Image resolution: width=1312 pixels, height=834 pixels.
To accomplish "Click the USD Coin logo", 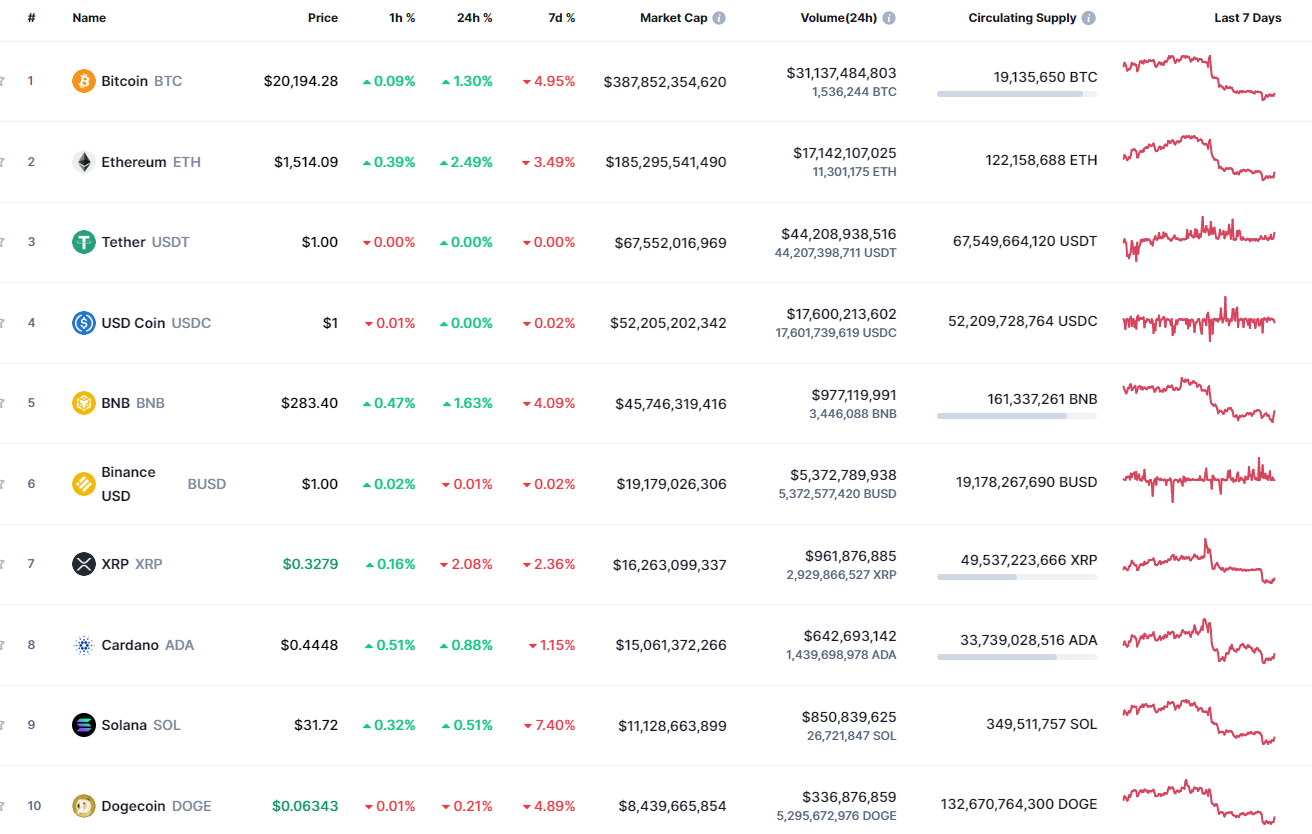I will (x=84, y=322).
